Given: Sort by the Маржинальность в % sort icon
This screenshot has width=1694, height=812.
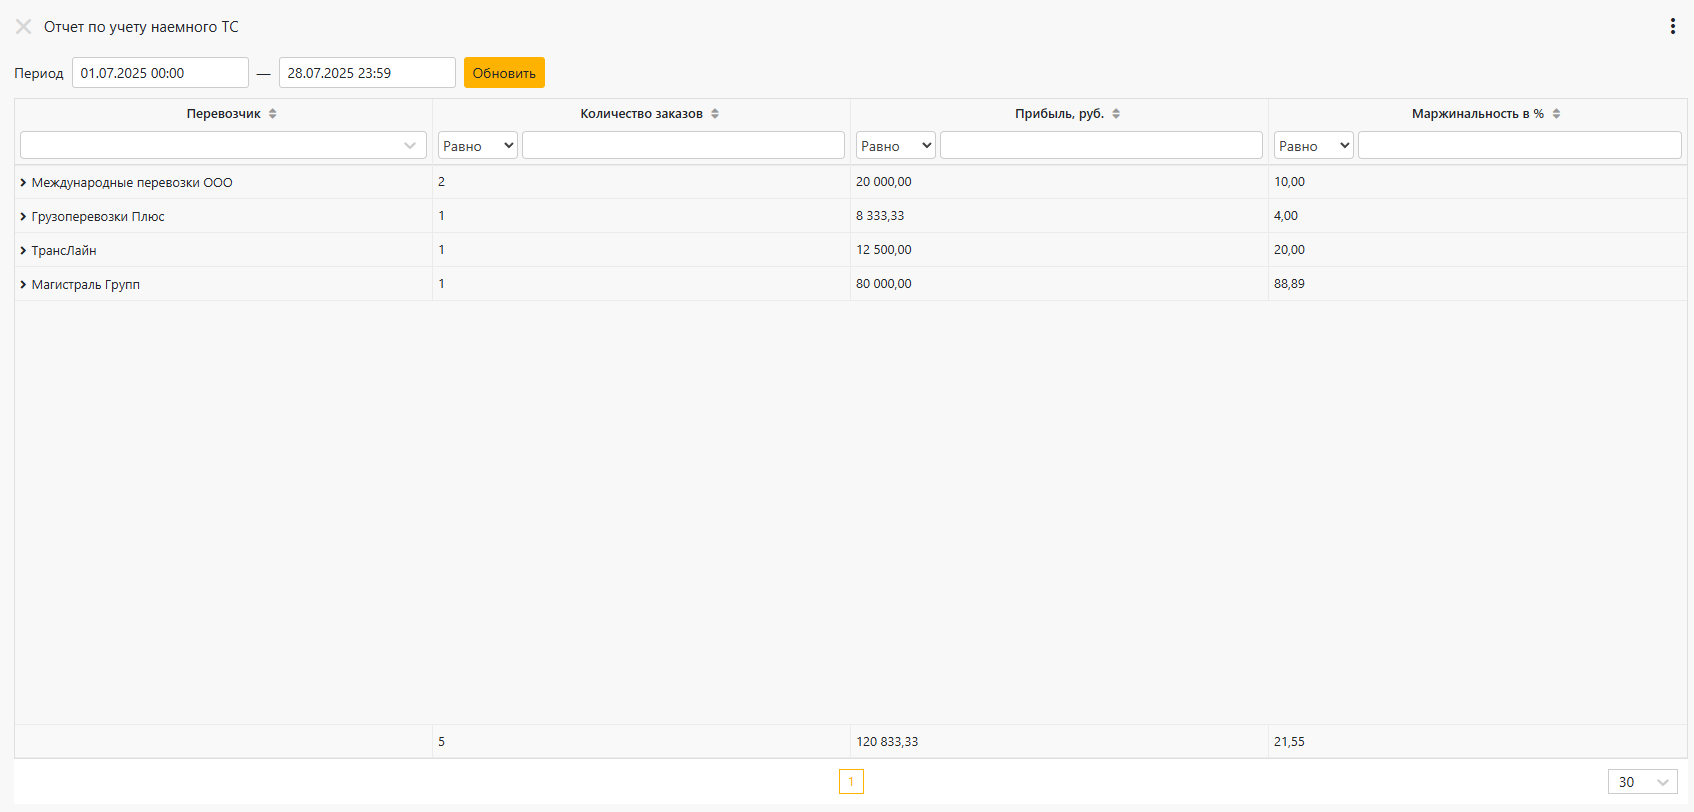Looking at the screenshot, I should [1556, 114].
